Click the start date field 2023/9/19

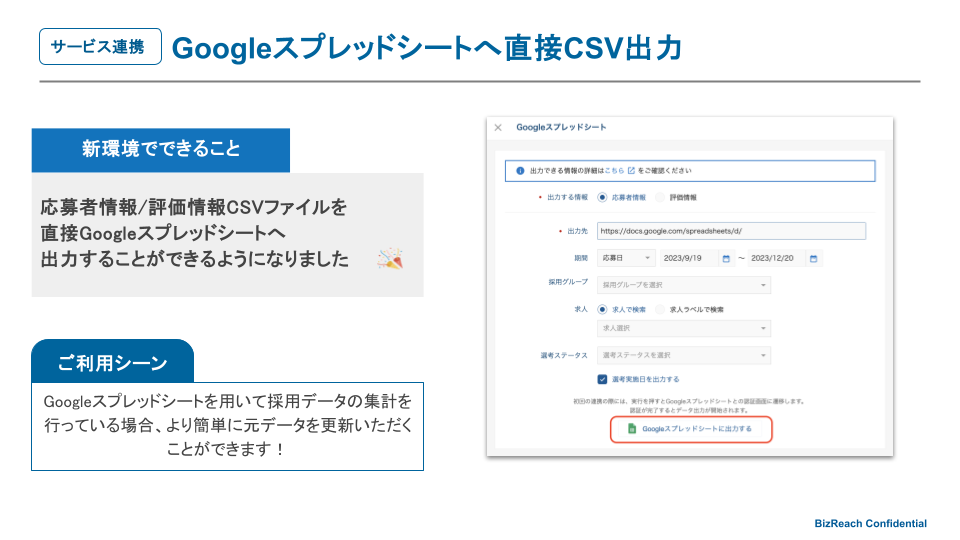[x=688, y=258]
